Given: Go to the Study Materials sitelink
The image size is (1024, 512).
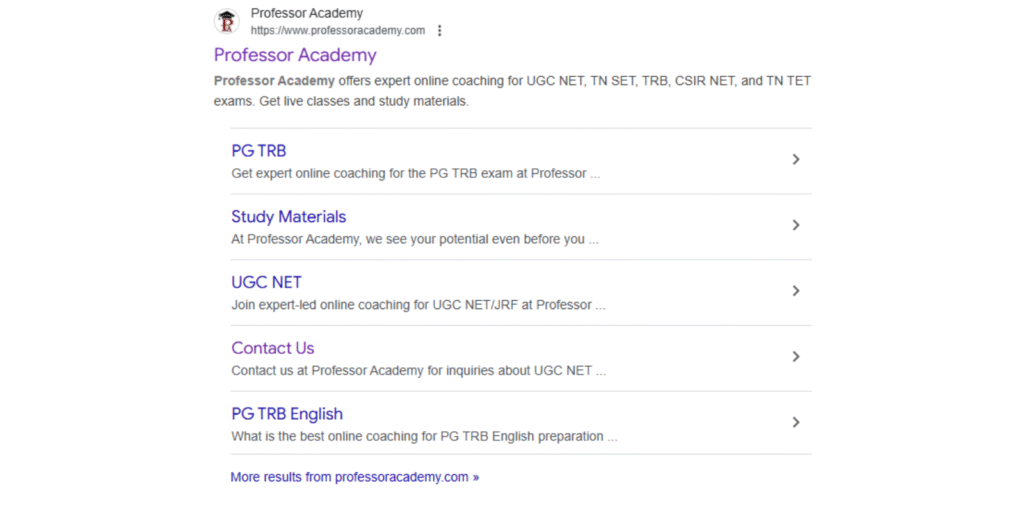Looking at the screenshot, I should click(288, 217).
